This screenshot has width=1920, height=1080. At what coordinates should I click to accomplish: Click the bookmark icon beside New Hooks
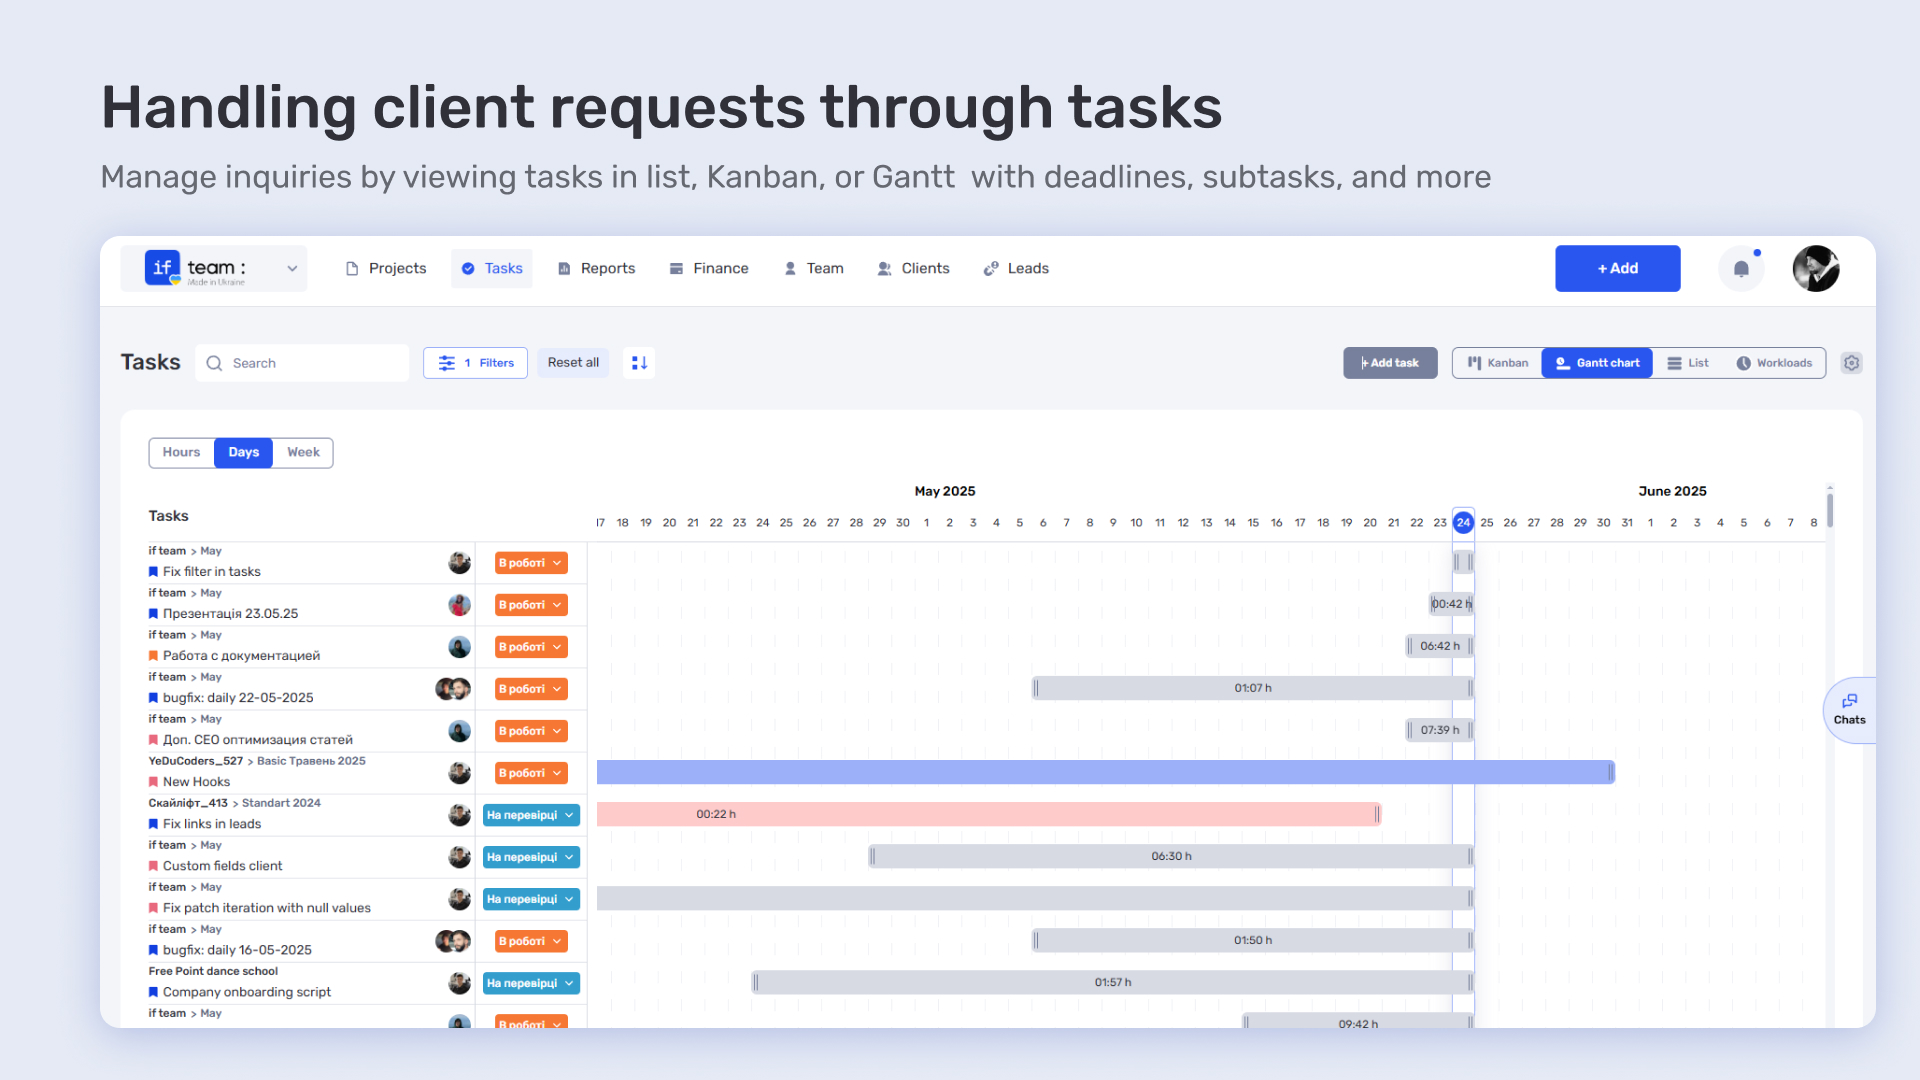[x=153, y=782]
